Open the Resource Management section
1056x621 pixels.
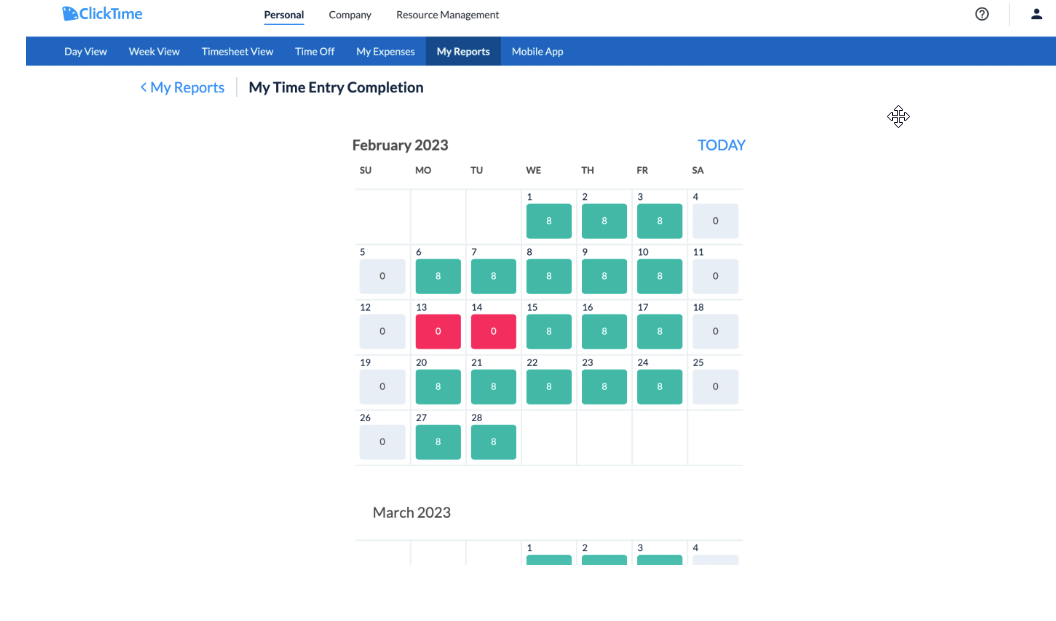coord(447,15)
